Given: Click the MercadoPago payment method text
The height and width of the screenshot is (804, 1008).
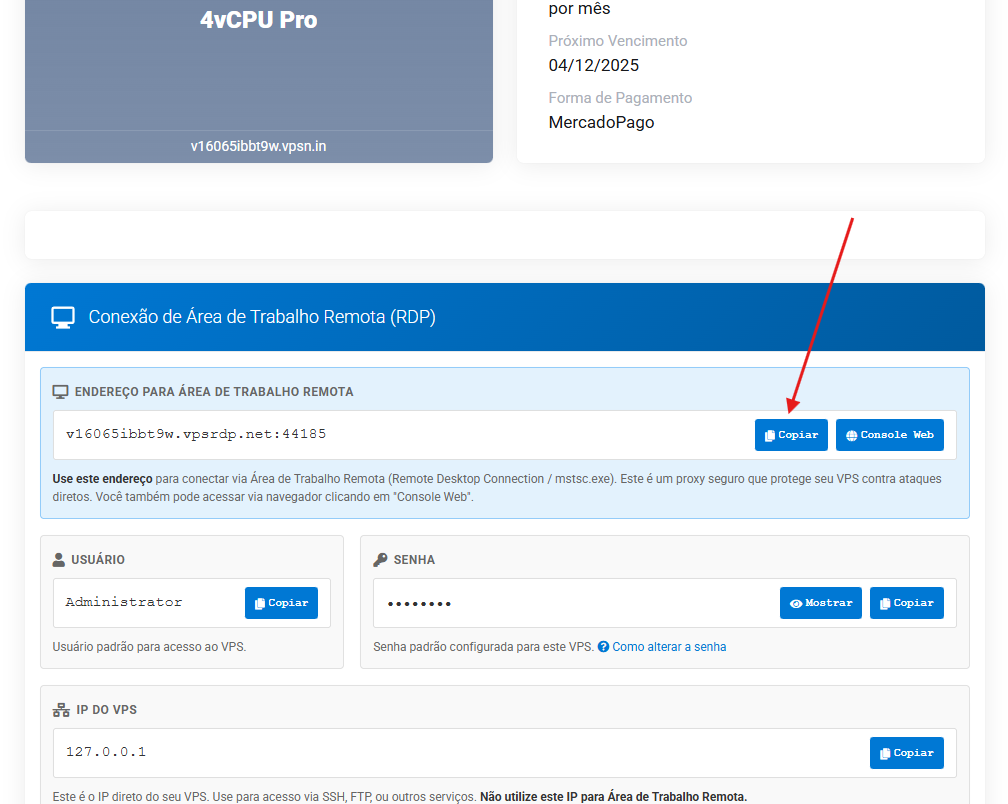Looking at the screenshot, I should click(601, 122).
